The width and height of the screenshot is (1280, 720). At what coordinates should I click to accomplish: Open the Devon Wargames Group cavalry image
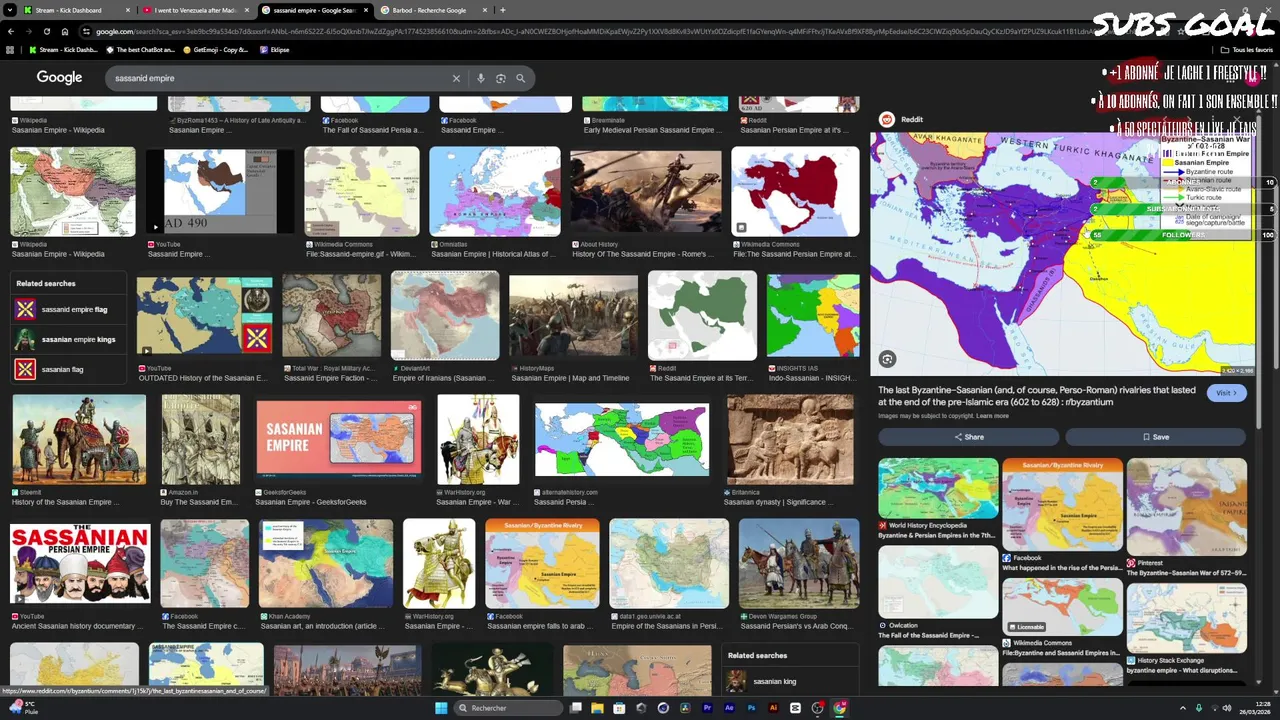(x=798, y=563)
